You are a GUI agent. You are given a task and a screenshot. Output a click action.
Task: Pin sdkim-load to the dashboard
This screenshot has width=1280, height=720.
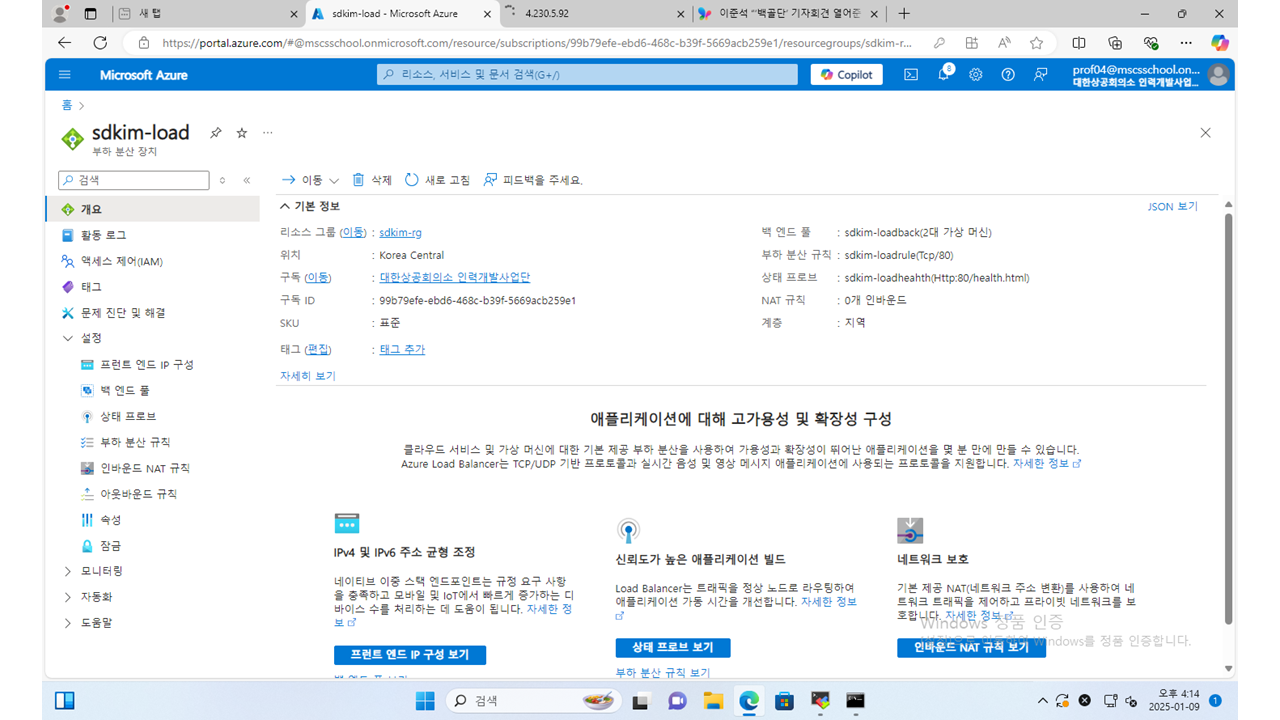coord(215,133)
